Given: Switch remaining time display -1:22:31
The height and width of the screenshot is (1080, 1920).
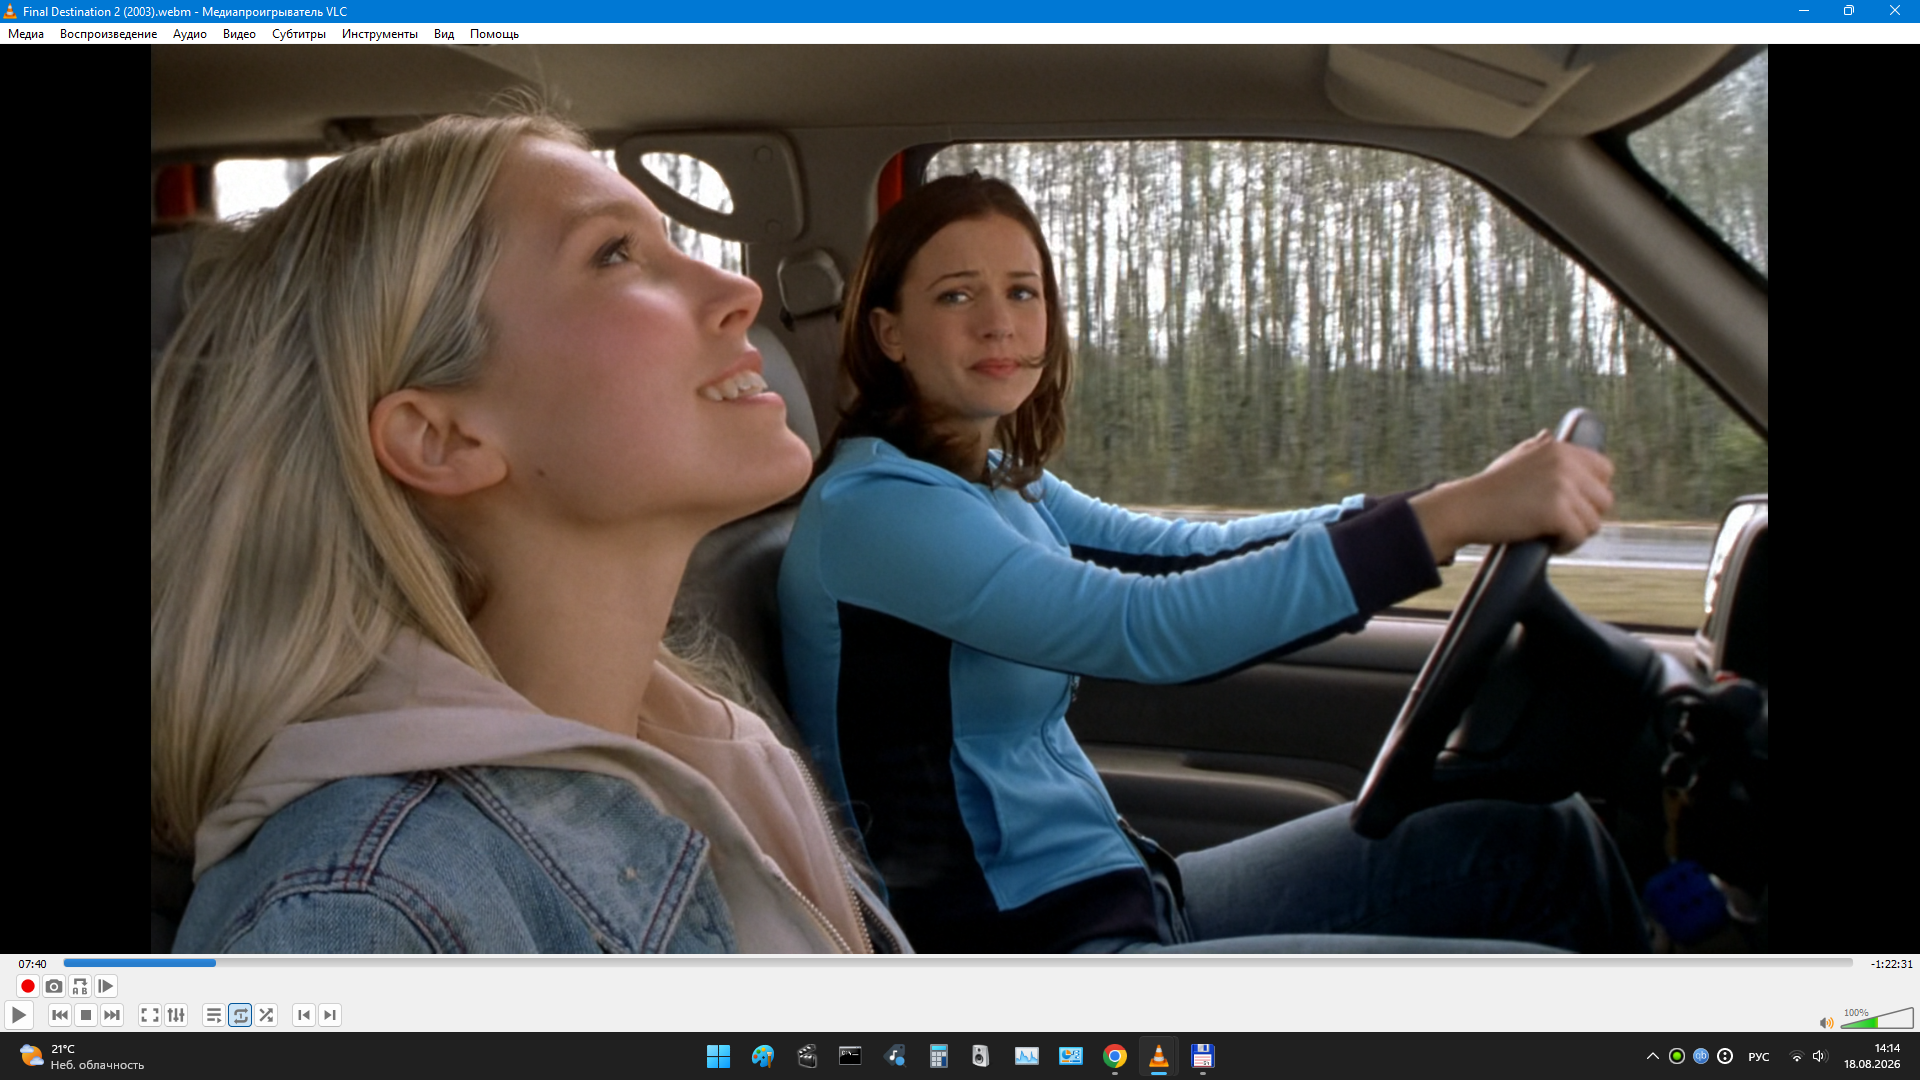Looking at the screenshot, I should coord(1891,964).
